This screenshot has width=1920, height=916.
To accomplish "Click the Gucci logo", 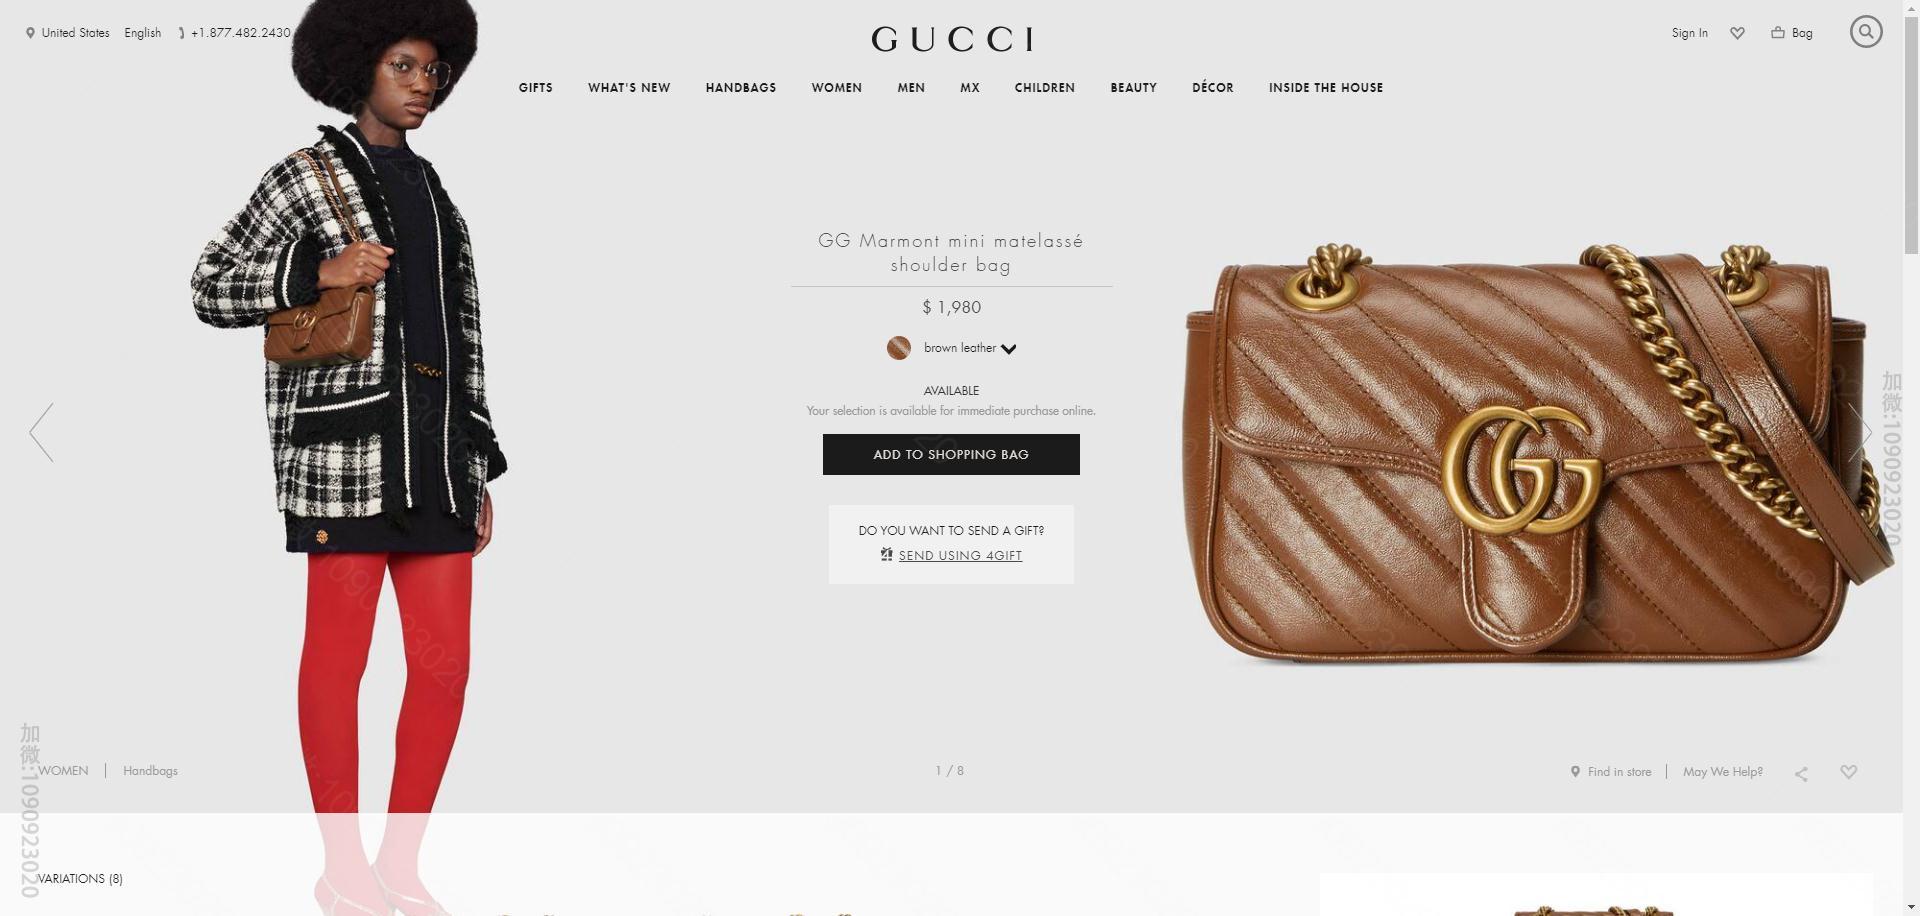I will pyautogui.click(x=952, y=39).
